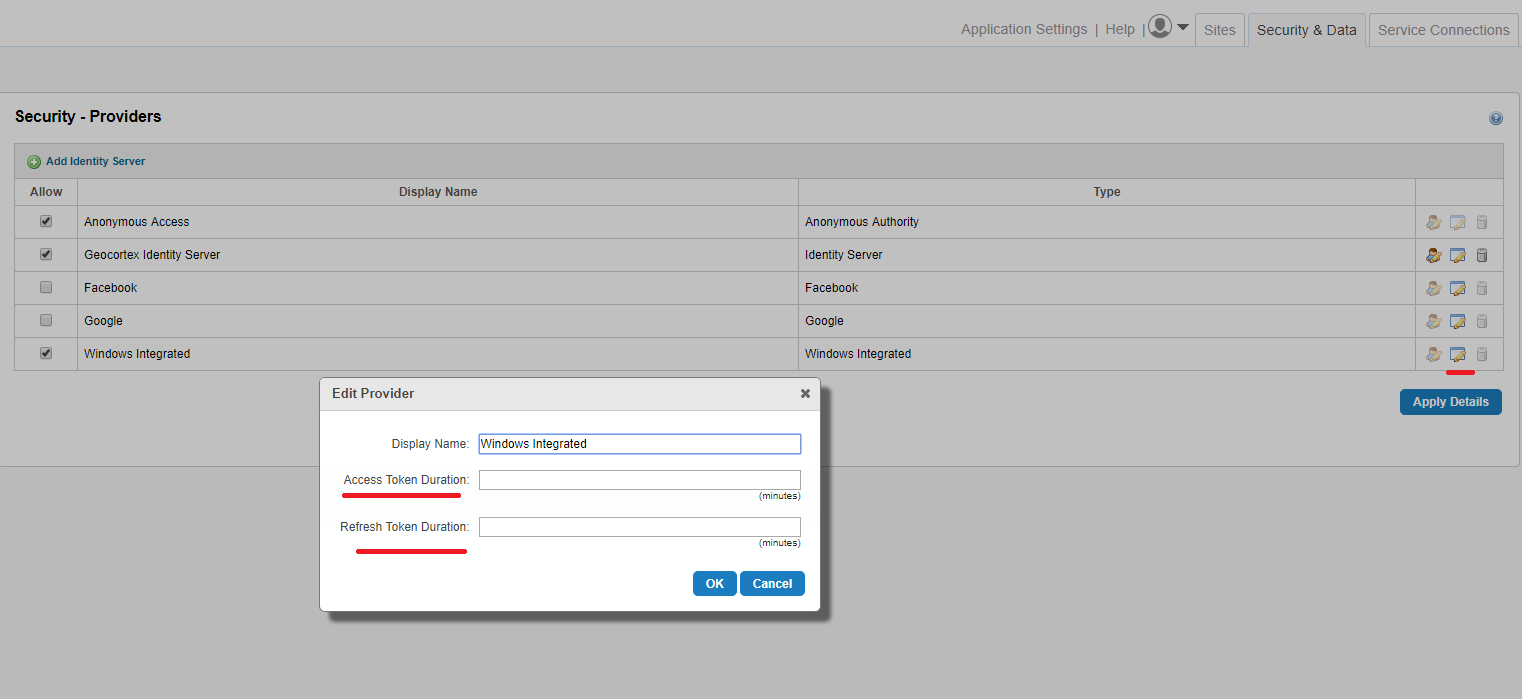Confirm the dialog with OK
Viewport: 1522px width, 699px height.
[714, 583]
